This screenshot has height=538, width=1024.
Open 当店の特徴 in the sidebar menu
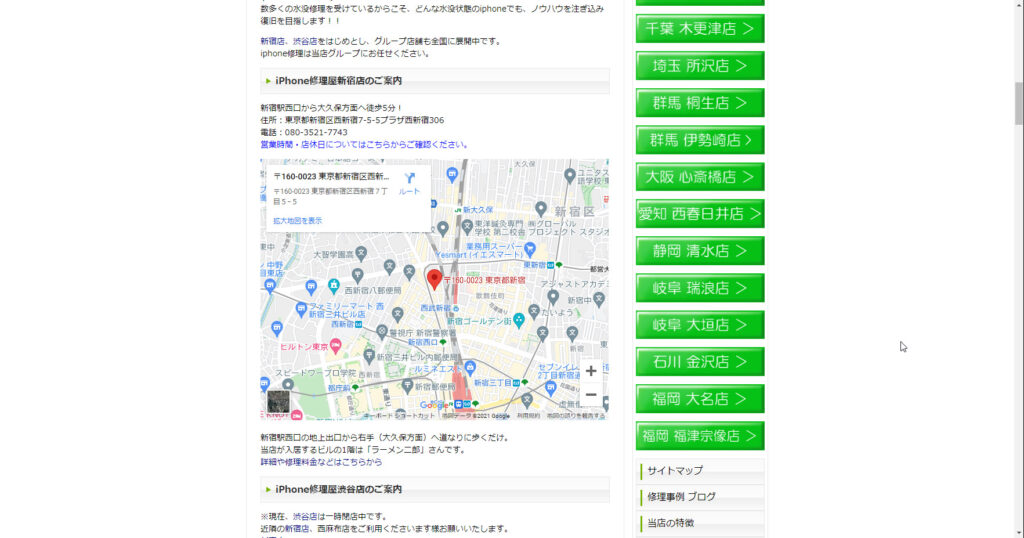(700, 523)
